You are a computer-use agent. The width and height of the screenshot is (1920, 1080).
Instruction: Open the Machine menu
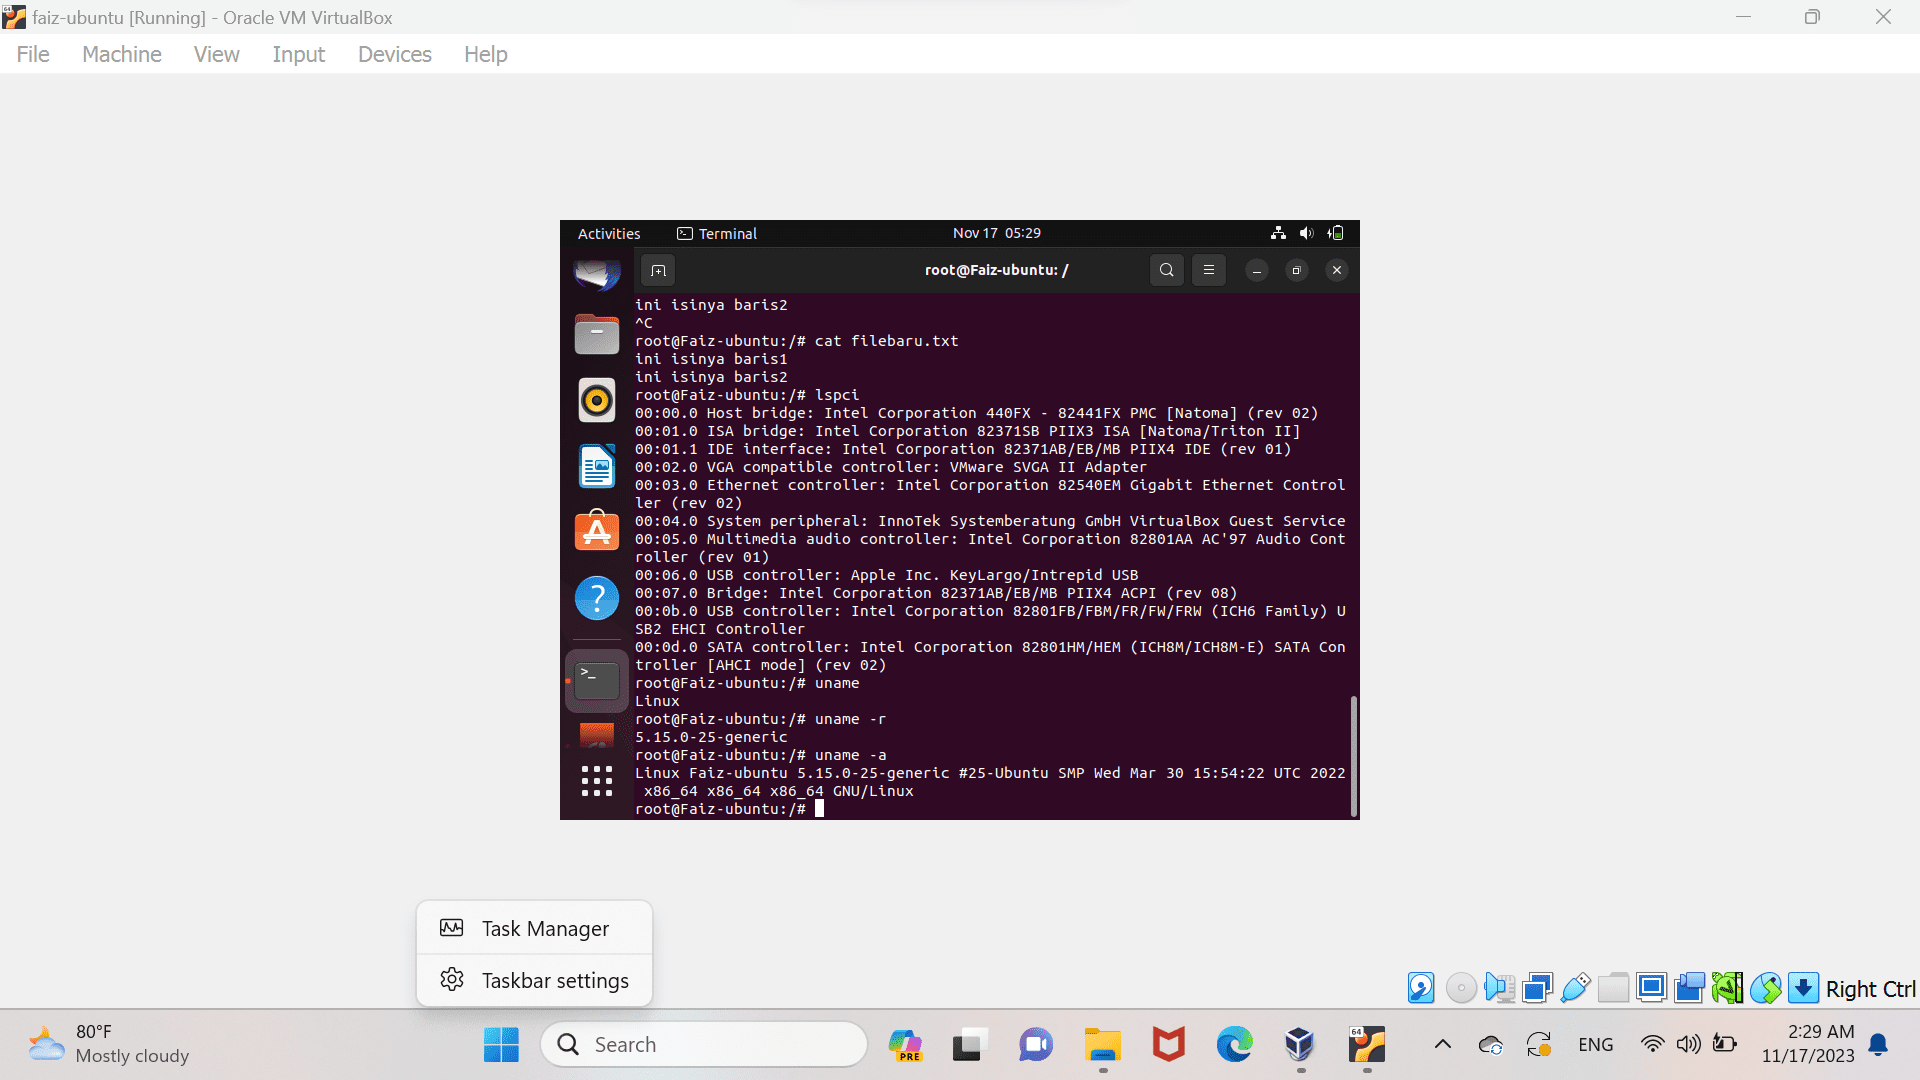122,54
